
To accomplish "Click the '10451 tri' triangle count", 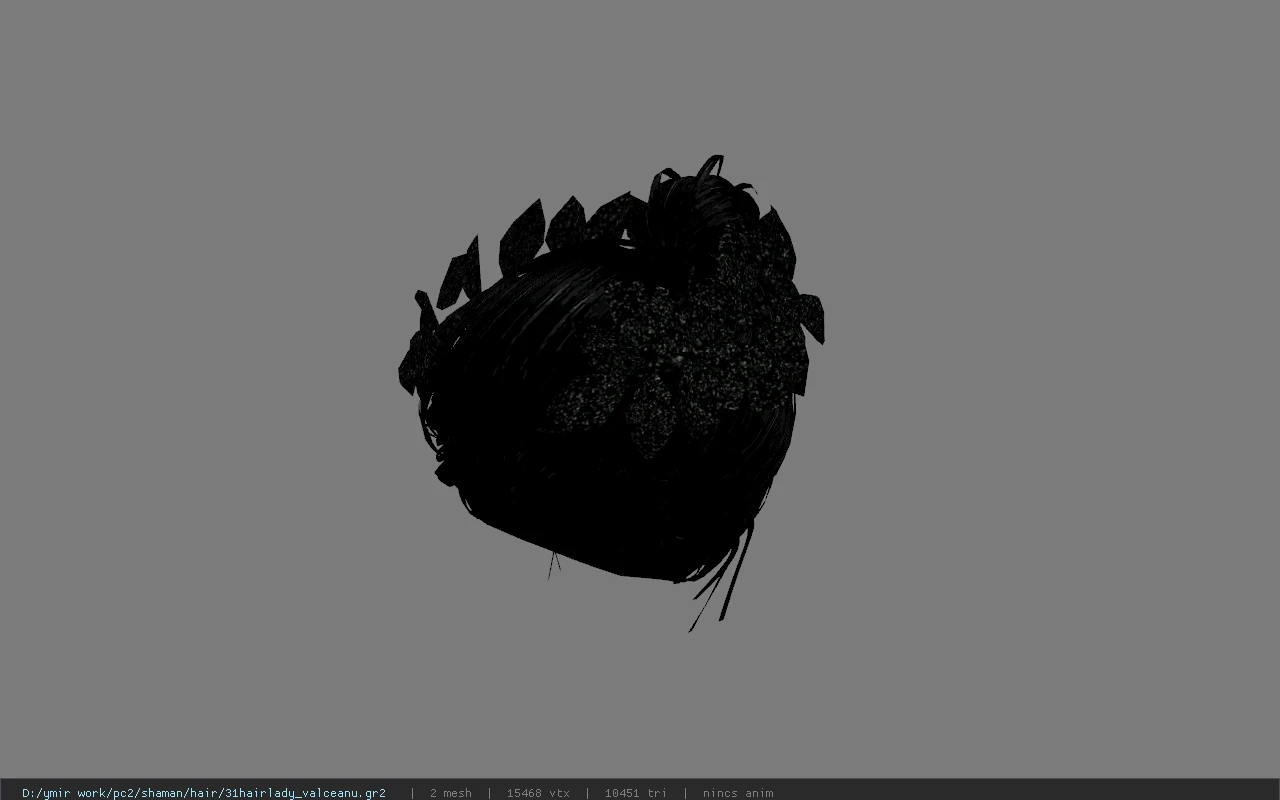I will point(635,793).
